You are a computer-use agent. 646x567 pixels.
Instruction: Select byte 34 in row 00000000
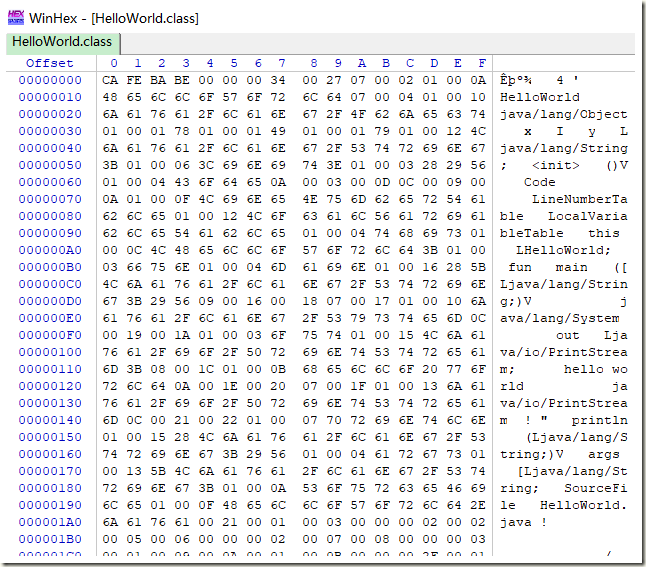click(x=278, y=80)
